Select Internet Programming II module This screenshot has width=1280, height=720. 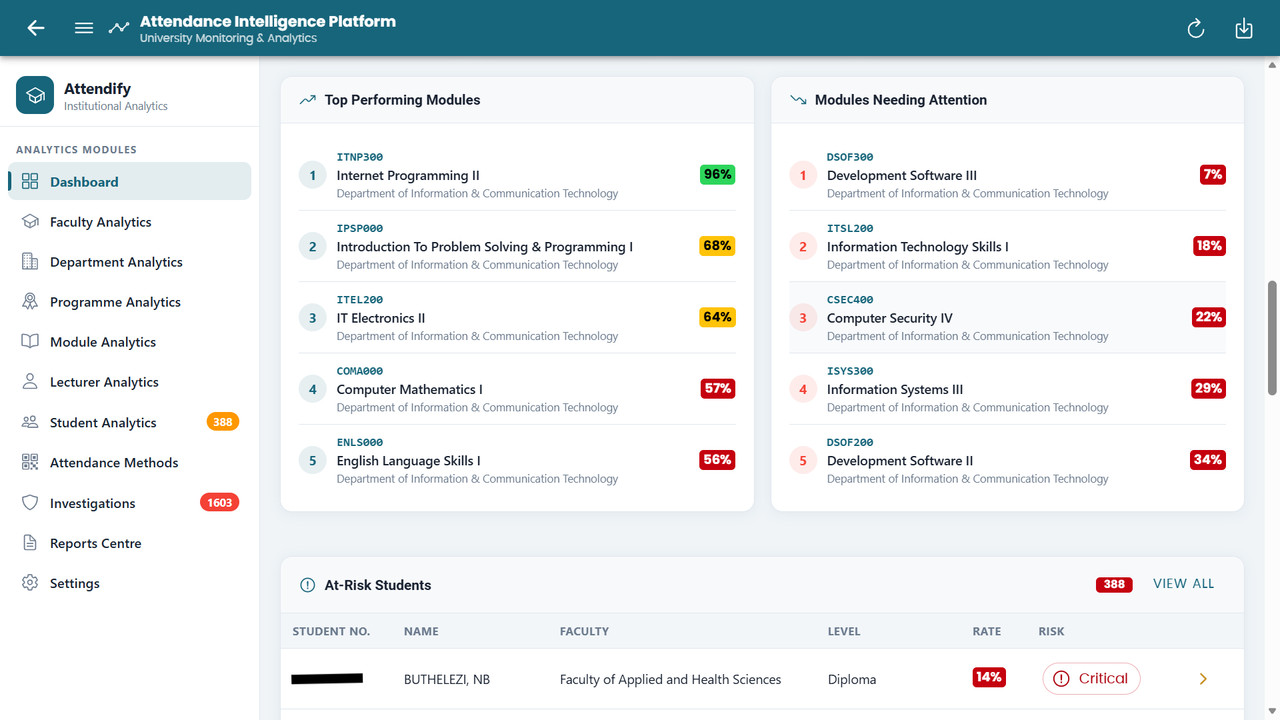click(x=517, y=175)
